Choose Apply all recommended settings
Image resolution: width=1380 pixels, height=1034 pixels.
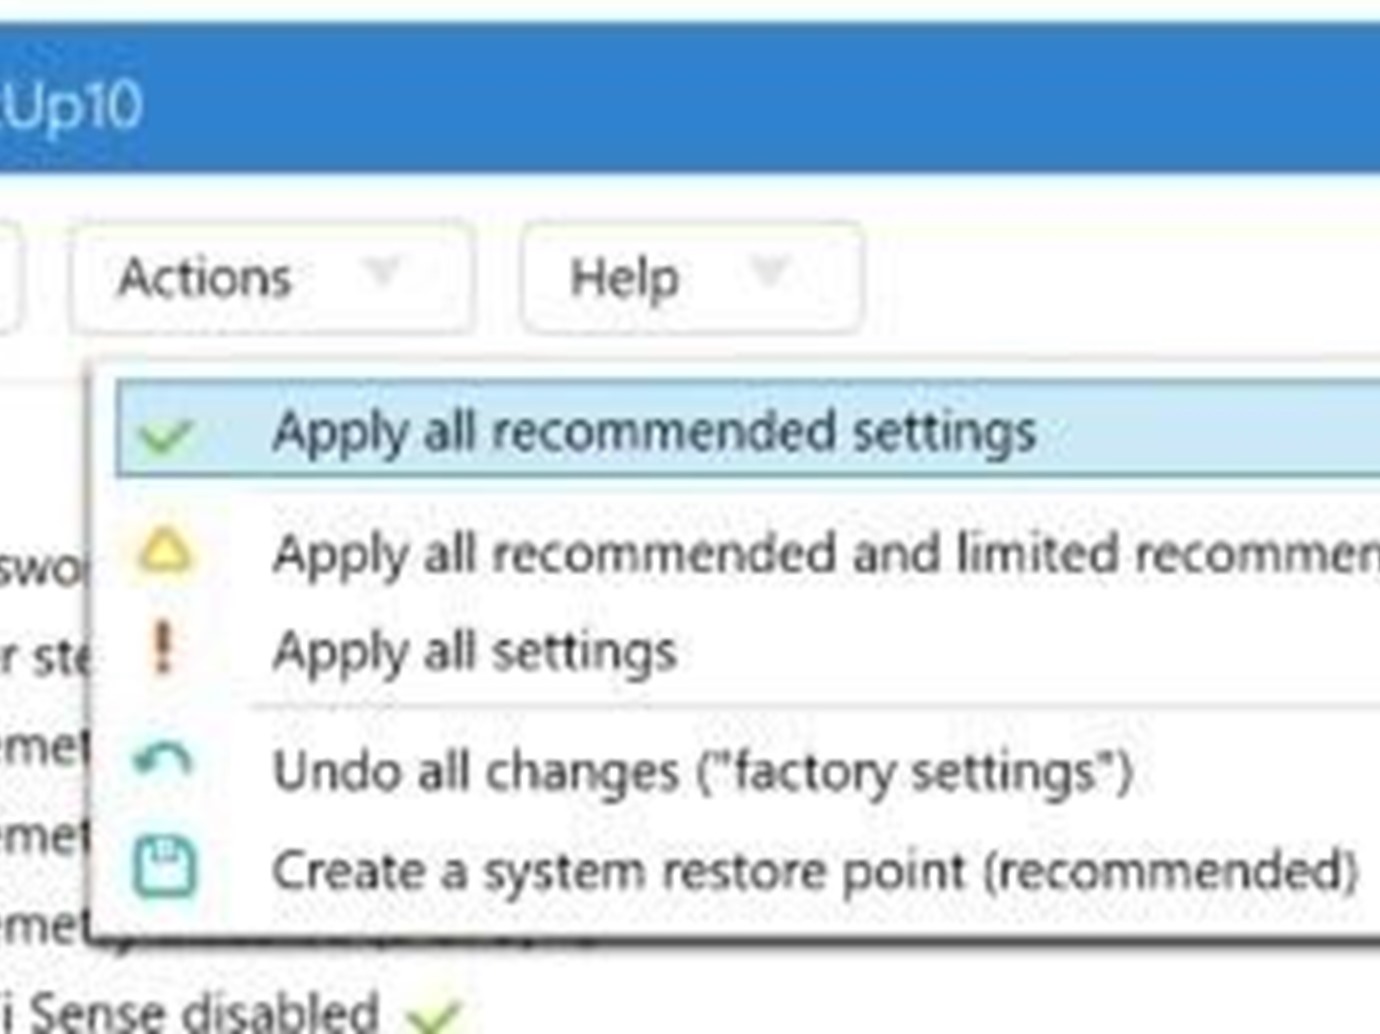[748, 429]
